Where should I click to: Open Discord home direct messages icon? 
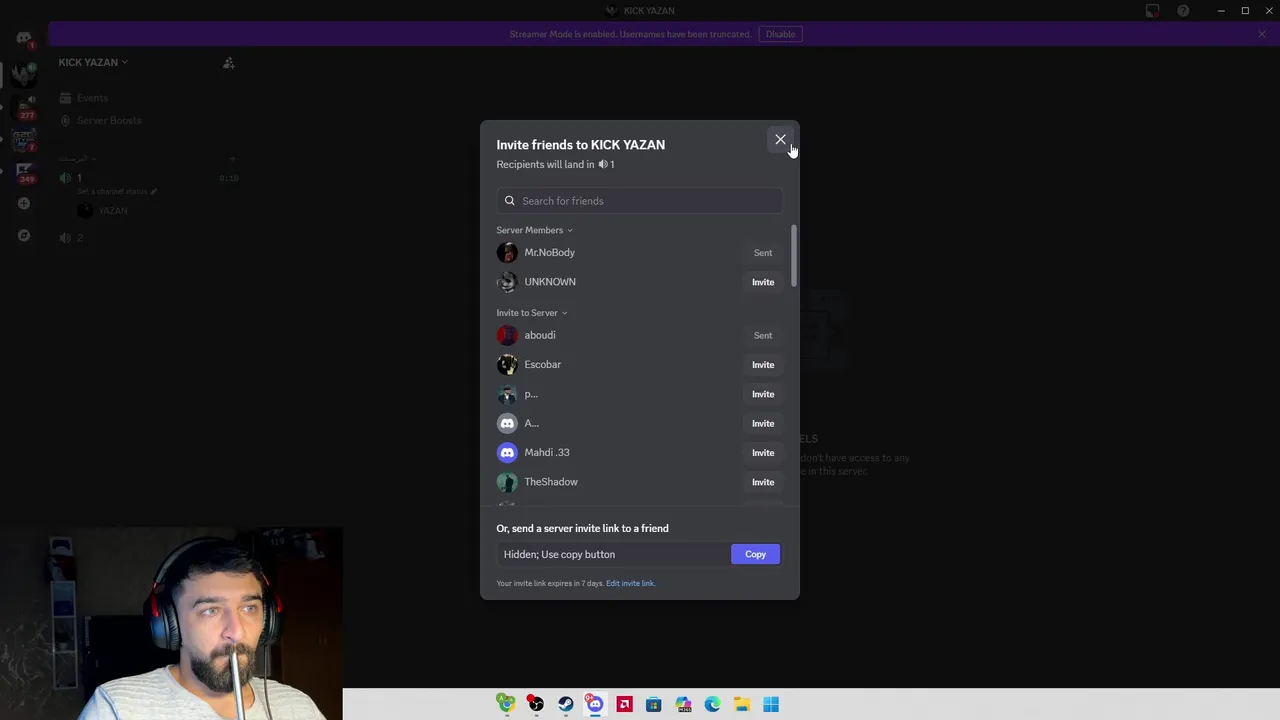click(x=24, y=38)
